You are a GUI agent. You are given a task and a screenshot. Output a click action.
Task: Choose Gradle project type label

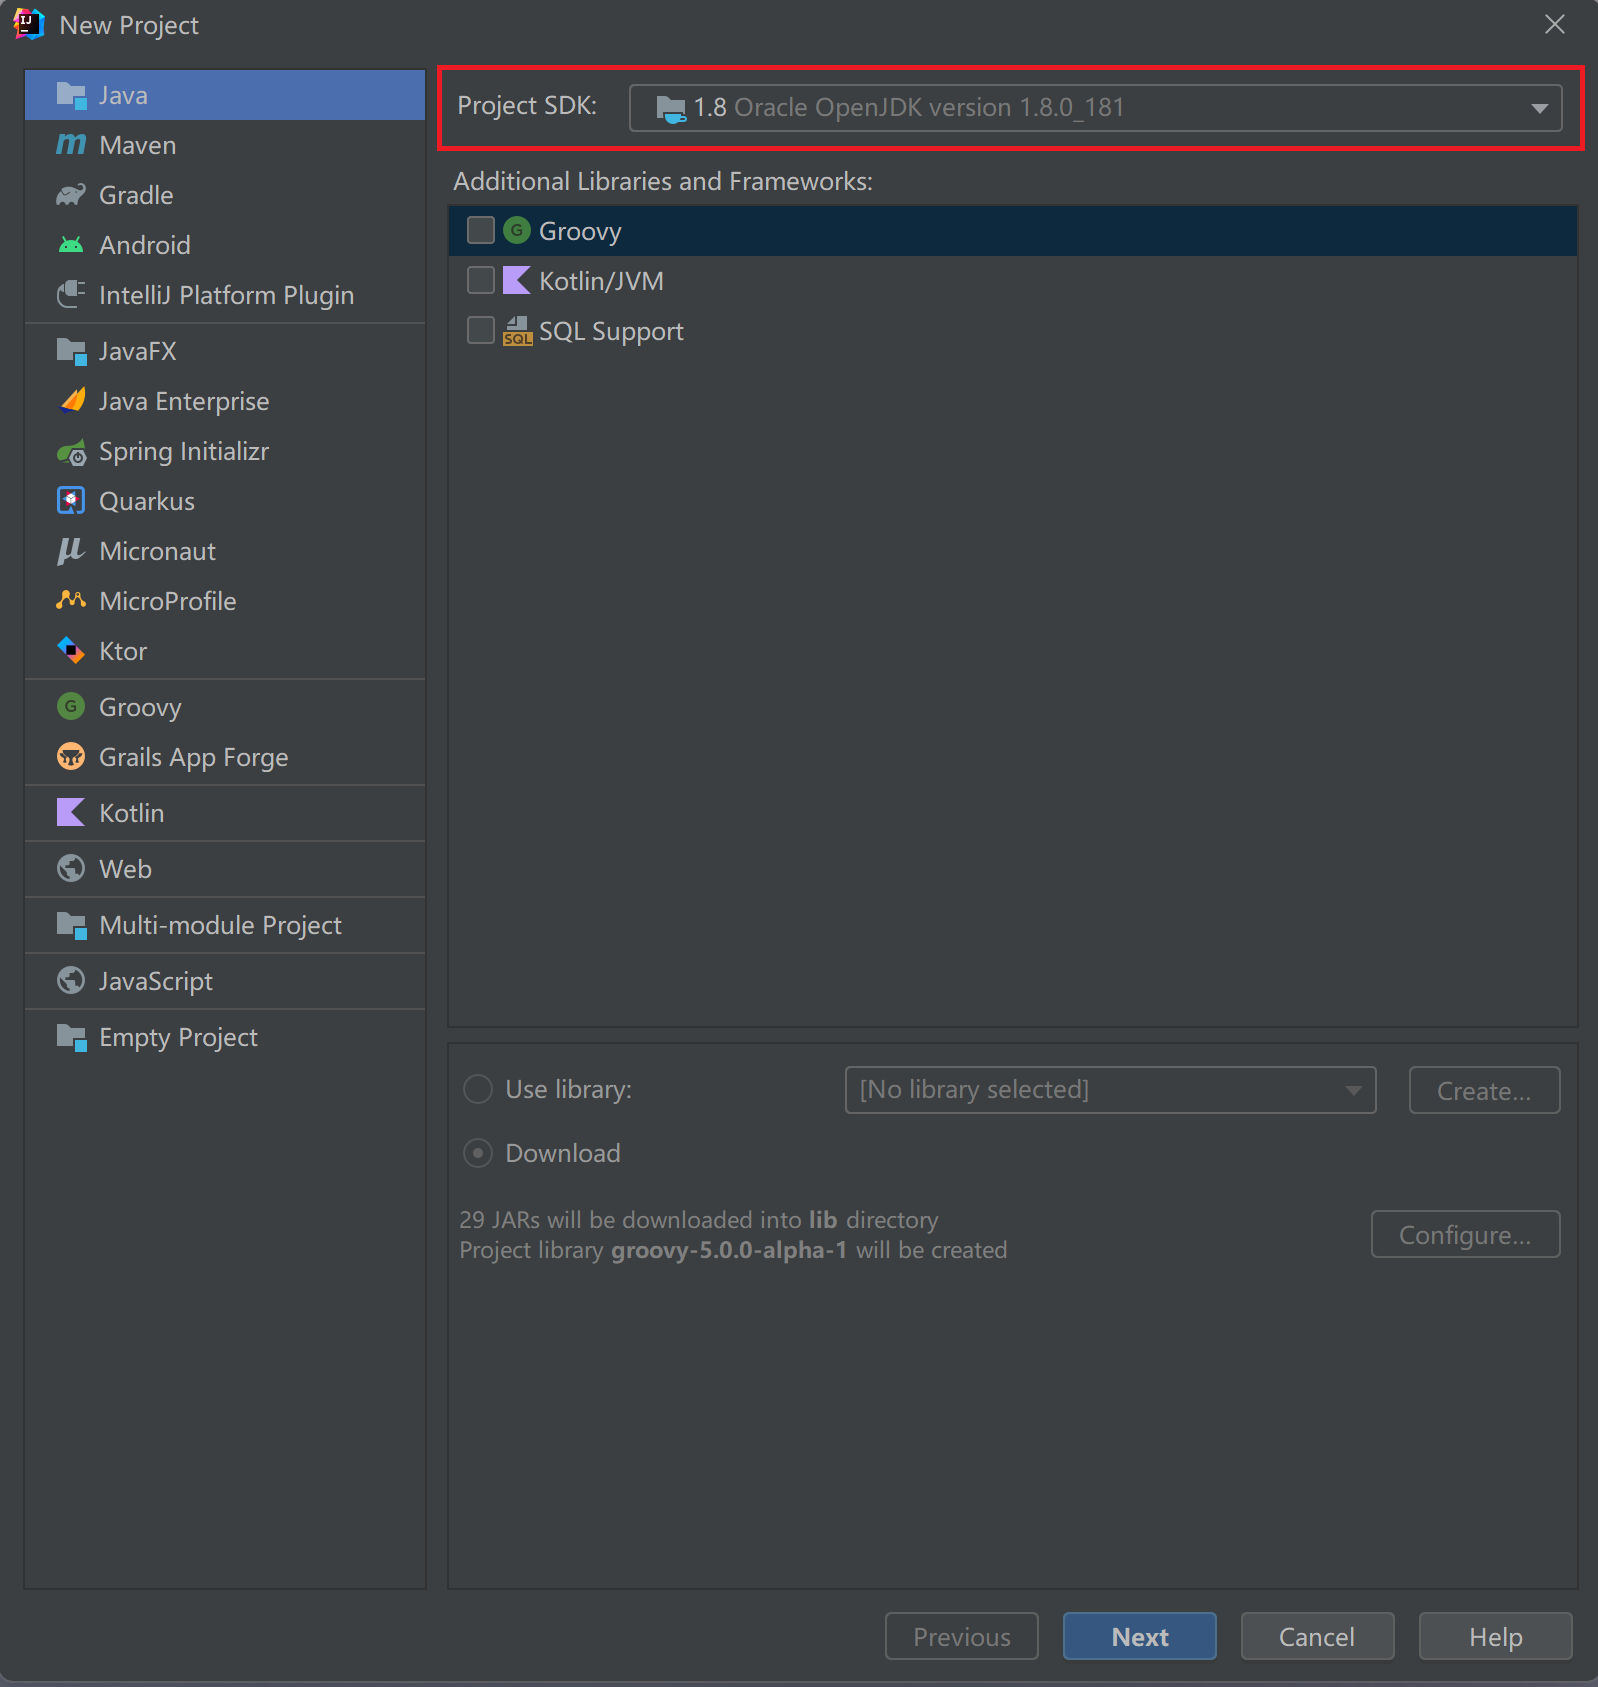(136, 195)
